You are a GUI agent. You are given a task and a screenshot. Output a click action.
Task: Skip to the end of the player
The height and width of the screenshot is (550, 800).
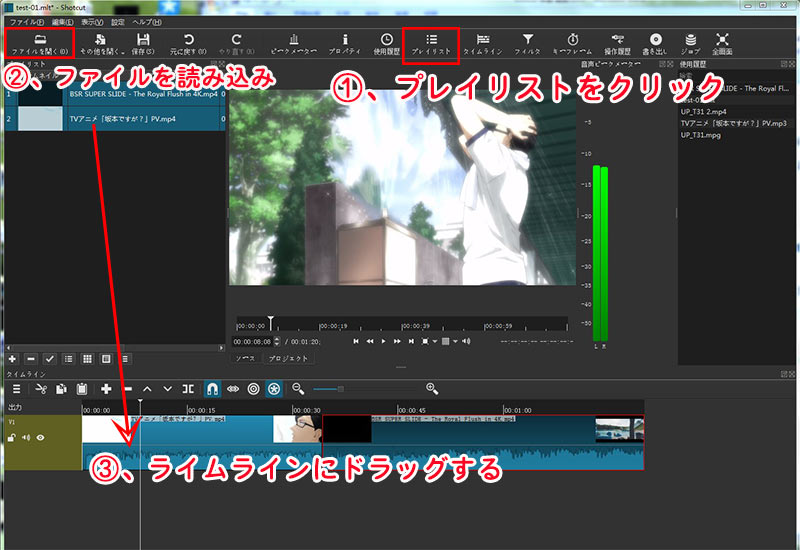click(x=411, y=341)
